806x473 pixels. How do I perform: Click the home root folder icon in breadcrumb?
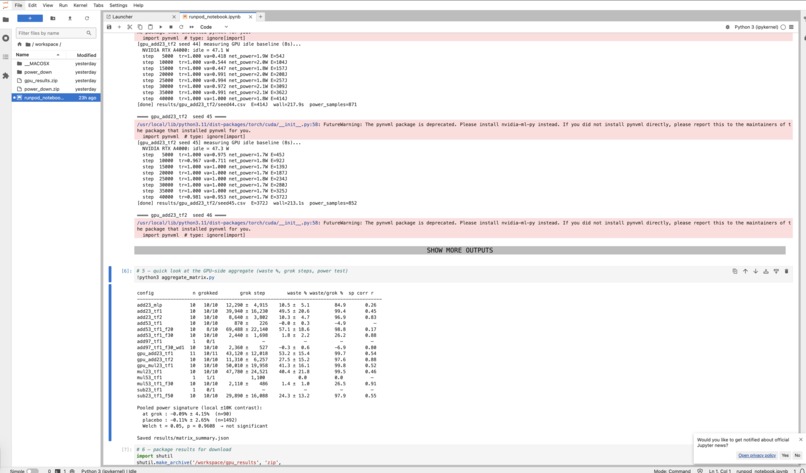20,44
